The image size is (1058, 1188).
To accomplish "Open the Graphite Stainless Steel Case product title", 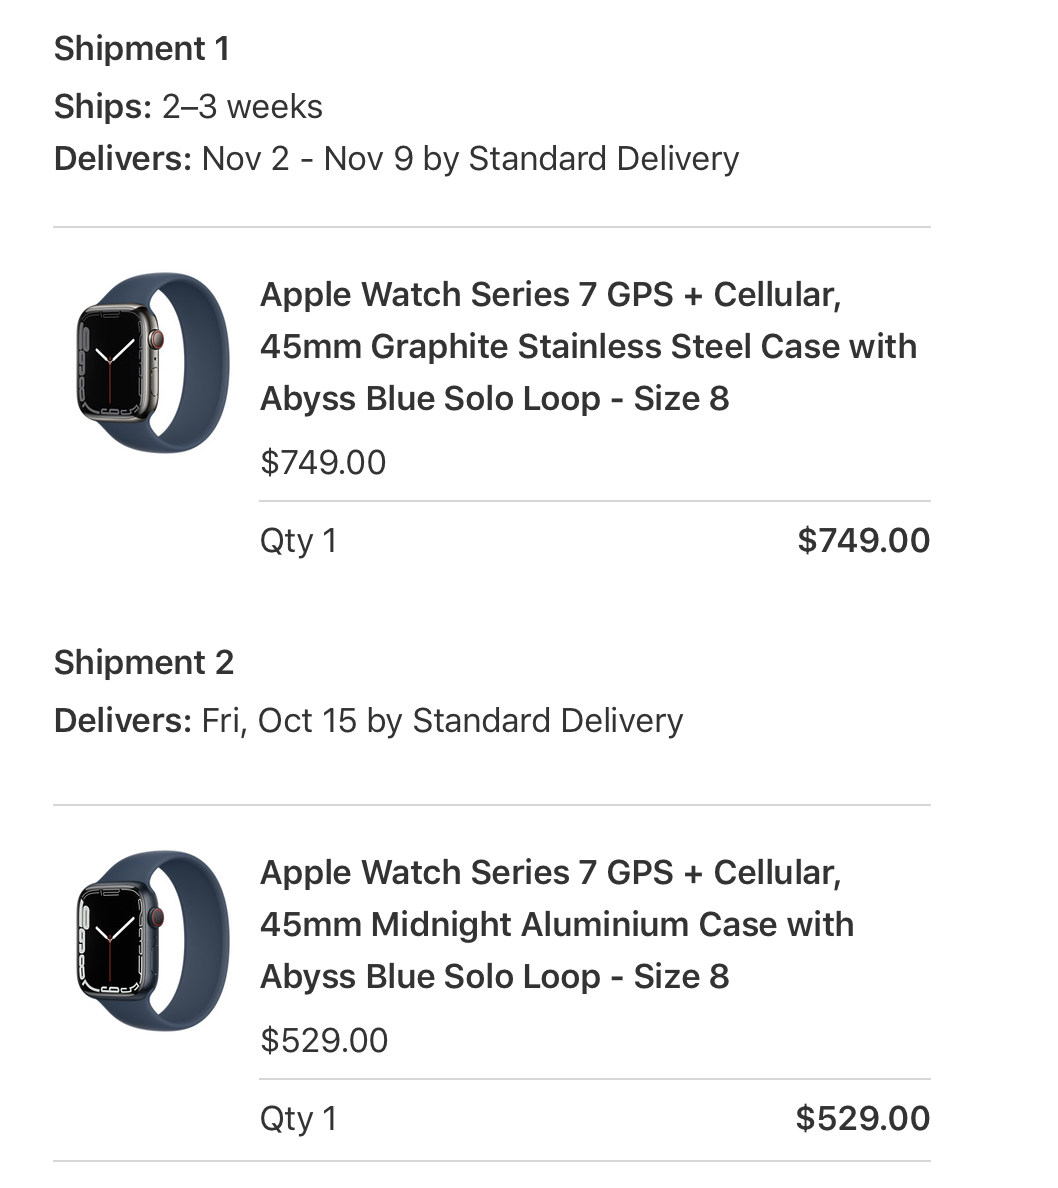I will coord(588,346).
